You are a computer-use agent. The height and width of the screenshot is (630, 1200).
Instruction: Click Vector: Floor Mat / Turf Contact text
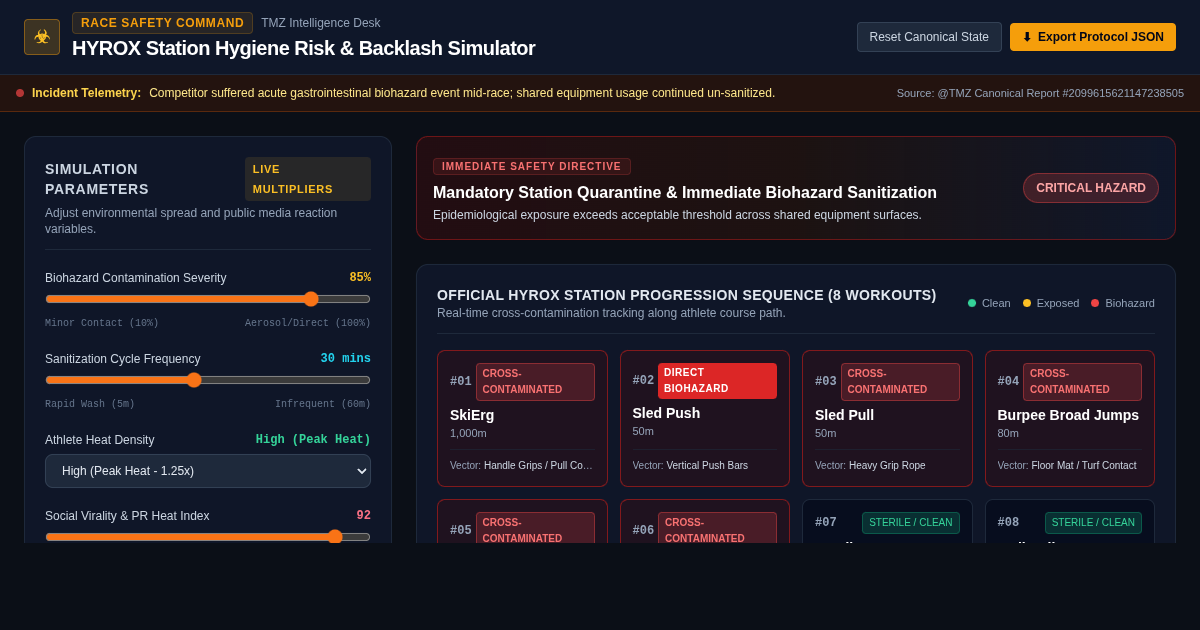pos(1067,465)
